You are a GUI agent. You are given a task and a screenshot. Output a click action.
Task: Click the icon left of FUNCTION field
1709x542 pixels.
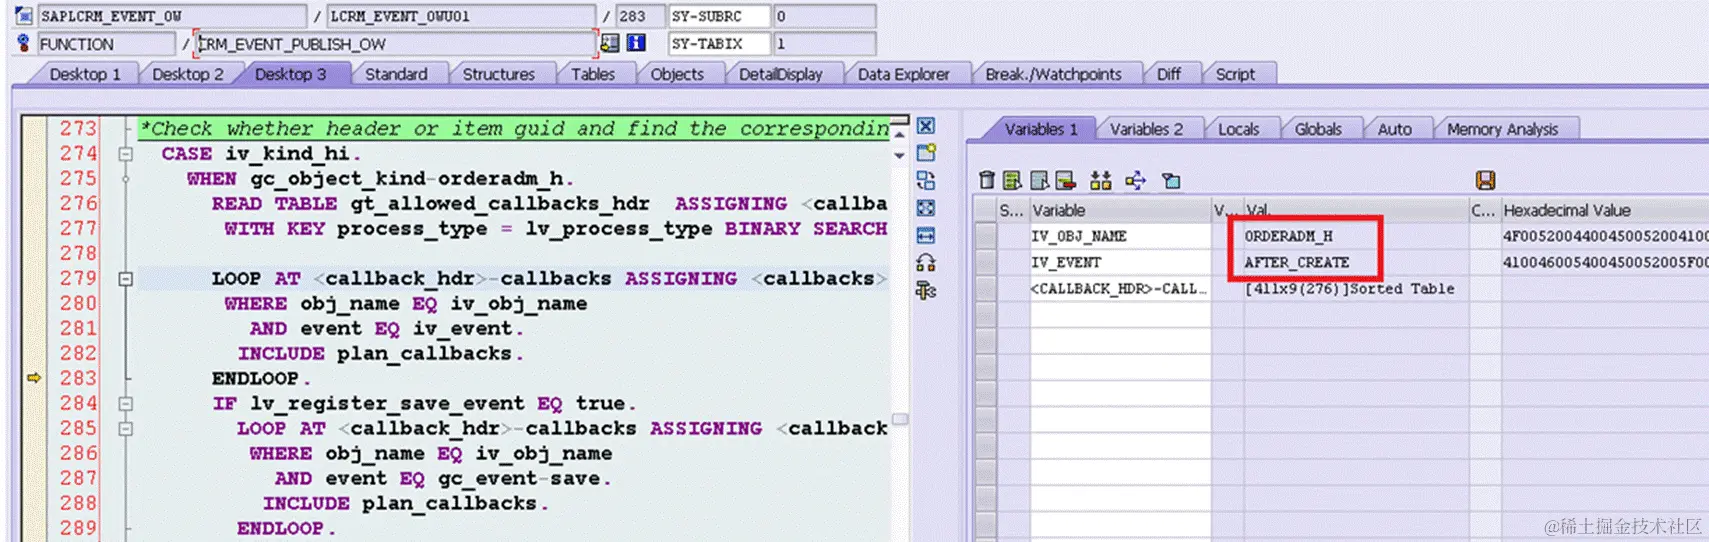(x=24, y=43)
